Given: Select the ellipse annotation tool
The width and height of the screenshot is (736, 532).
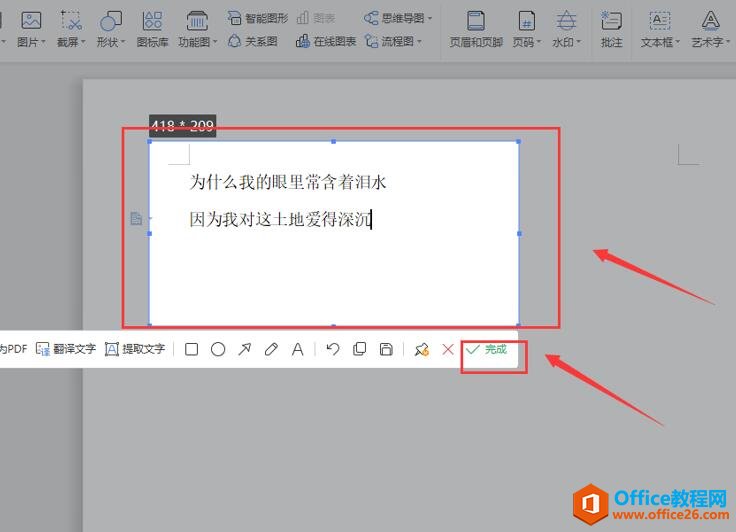Looking at the screenshot, I should pos(218,349).
